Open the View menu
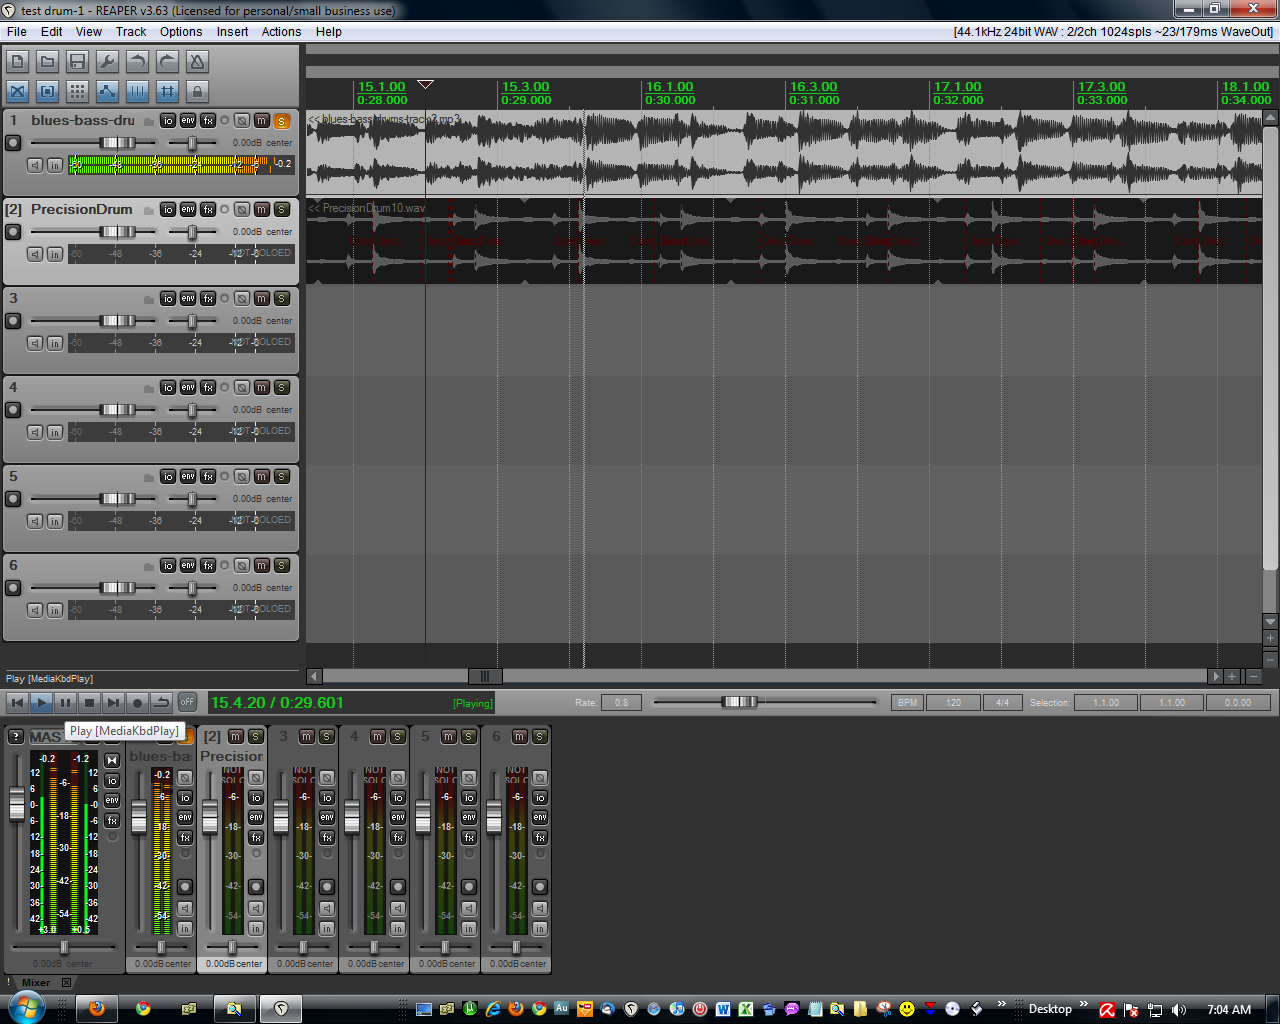Image resolution: width=1280 pixels, height=1024 pixels. coord(89,32)
